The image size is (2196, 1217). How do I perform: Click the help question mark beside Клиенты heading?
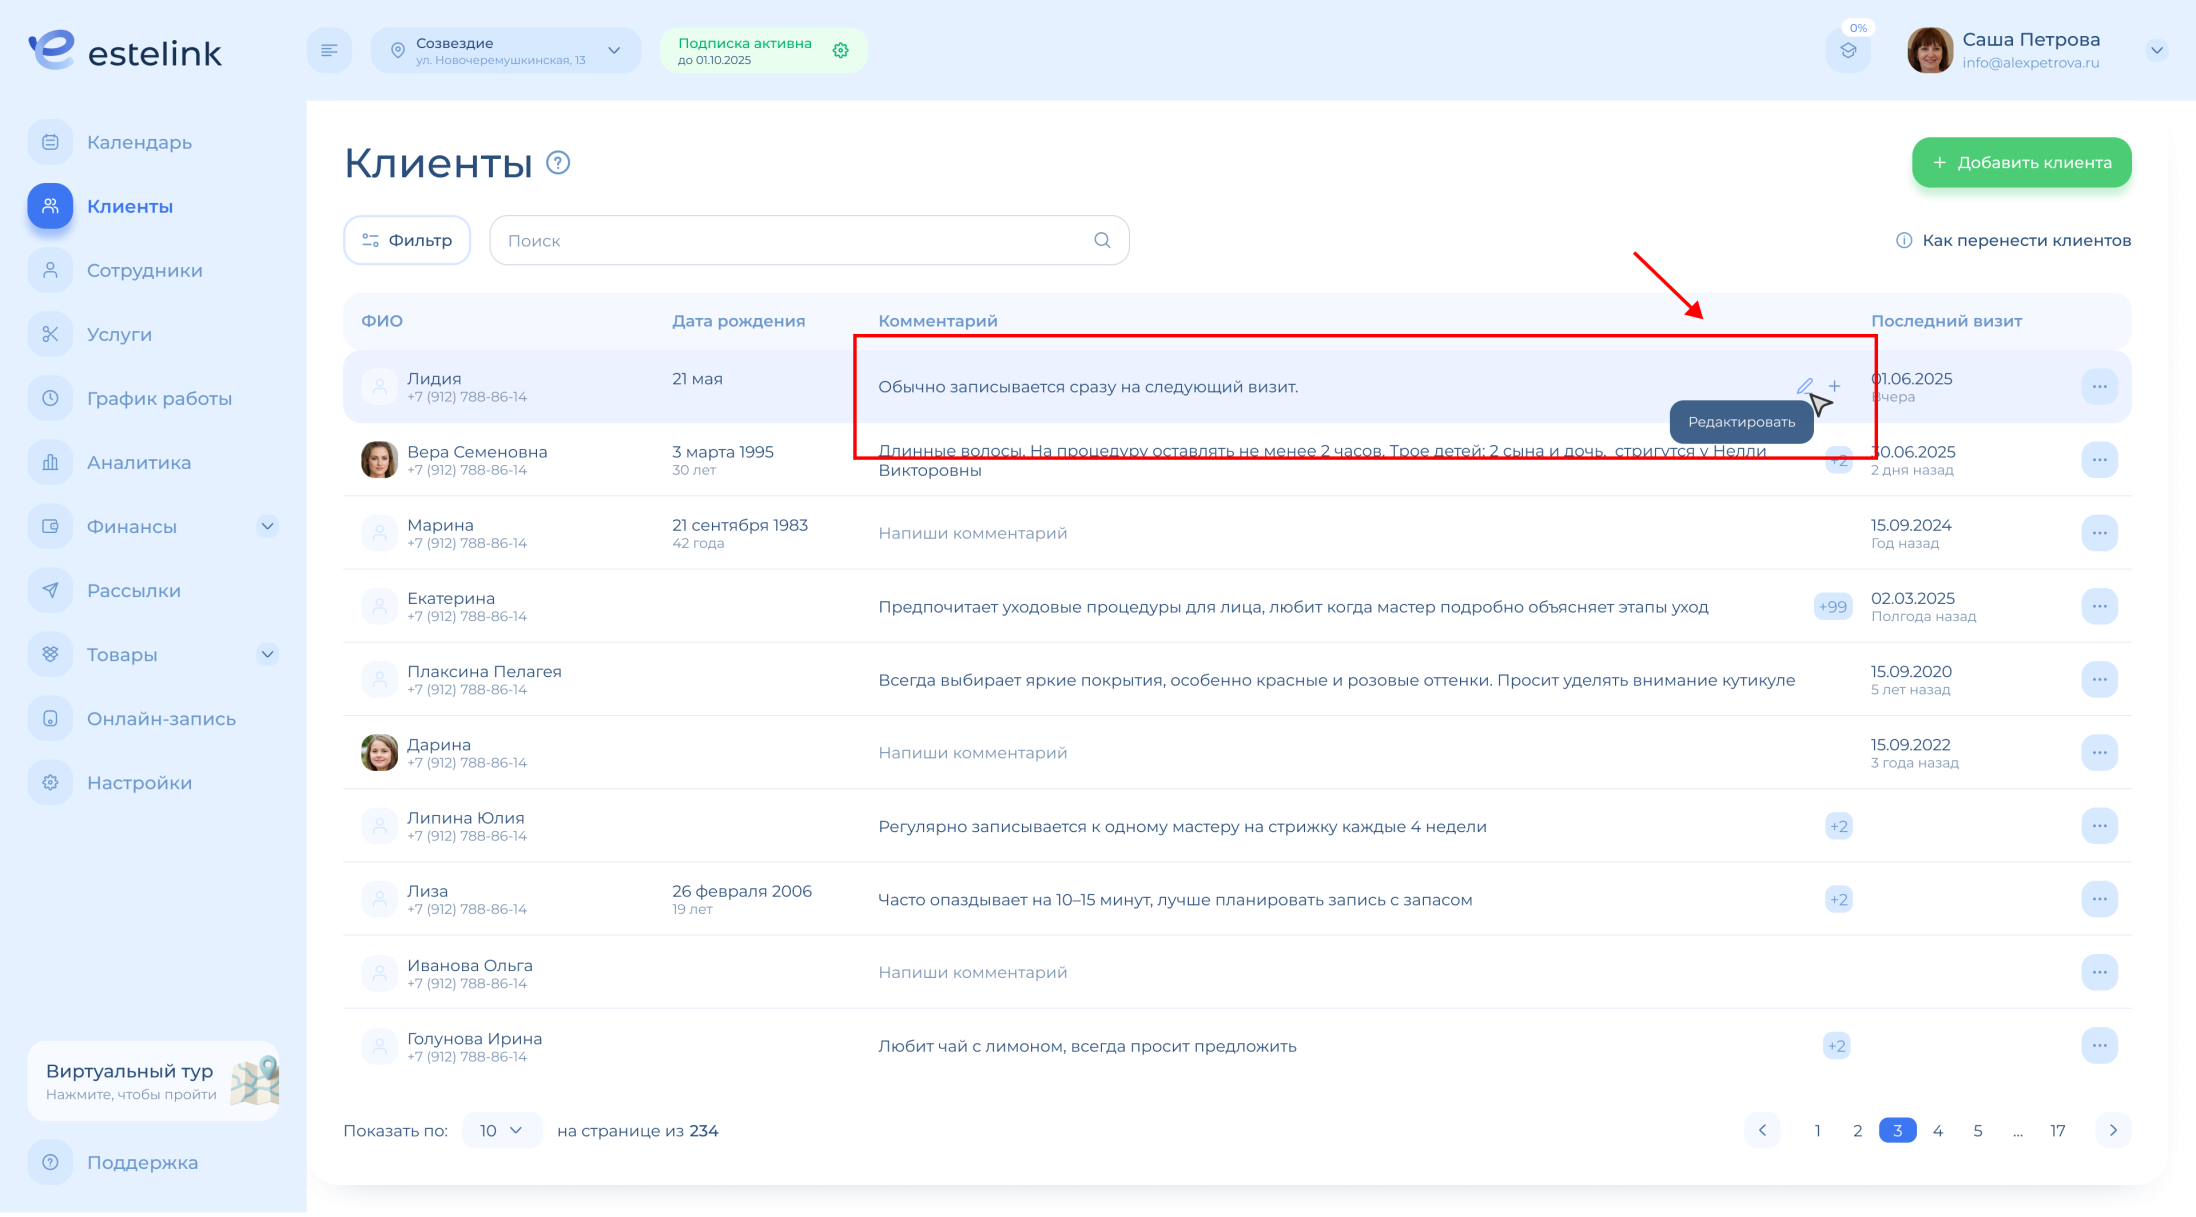click(x=558, y=163)
